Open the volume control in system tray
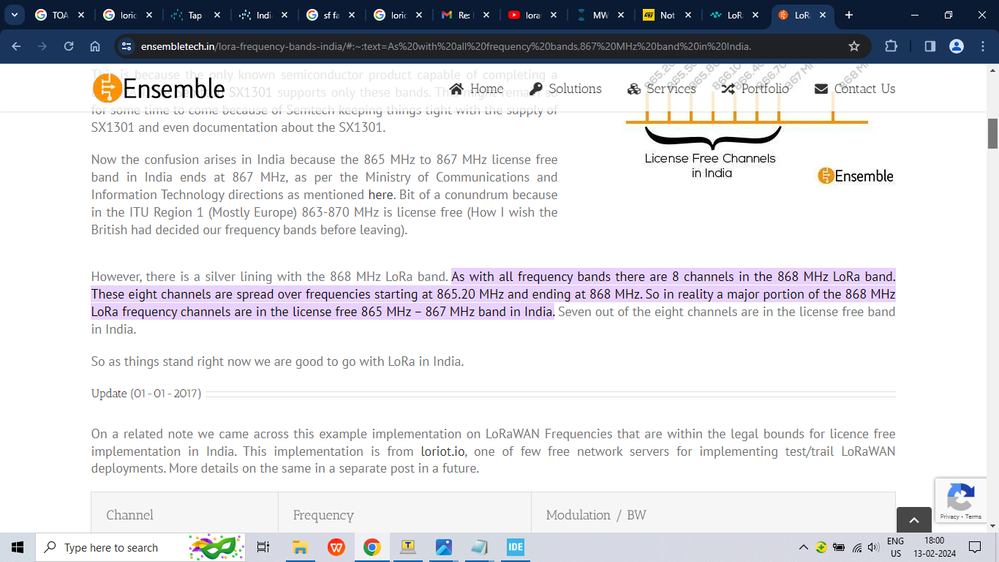 point(873,547)
